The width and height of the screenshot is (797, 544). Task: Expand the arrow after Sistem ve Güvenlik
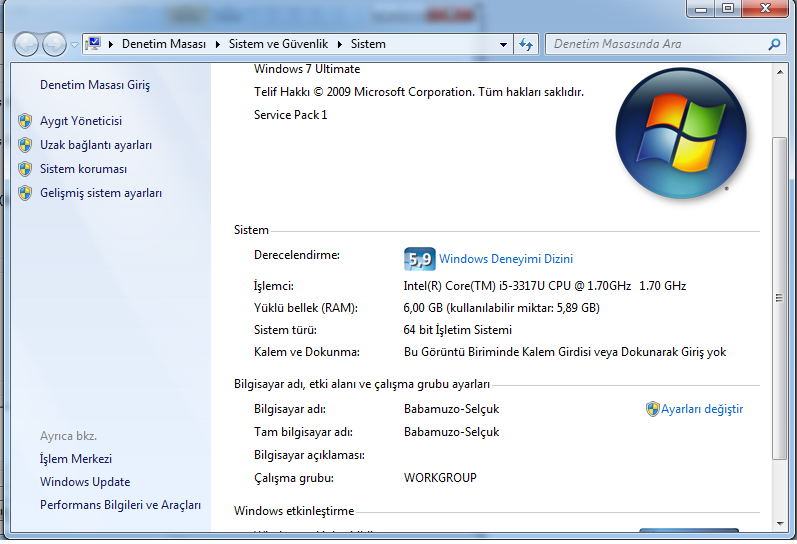point(340,44)
